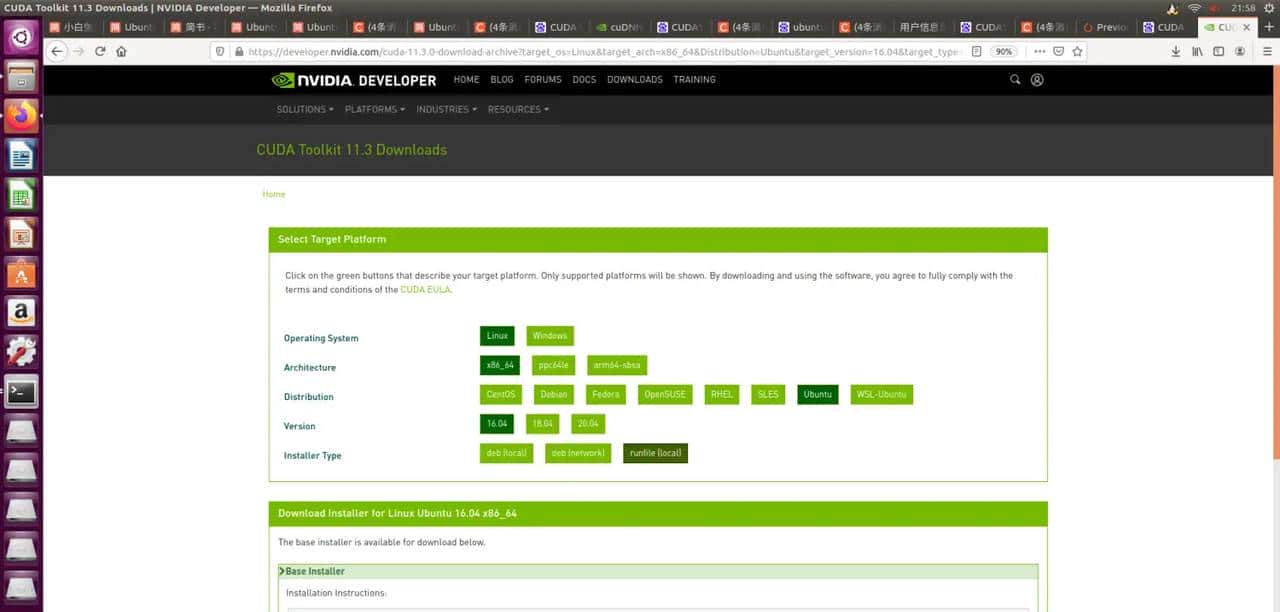Open the Firefox hamburger menu

(1265, 51)
